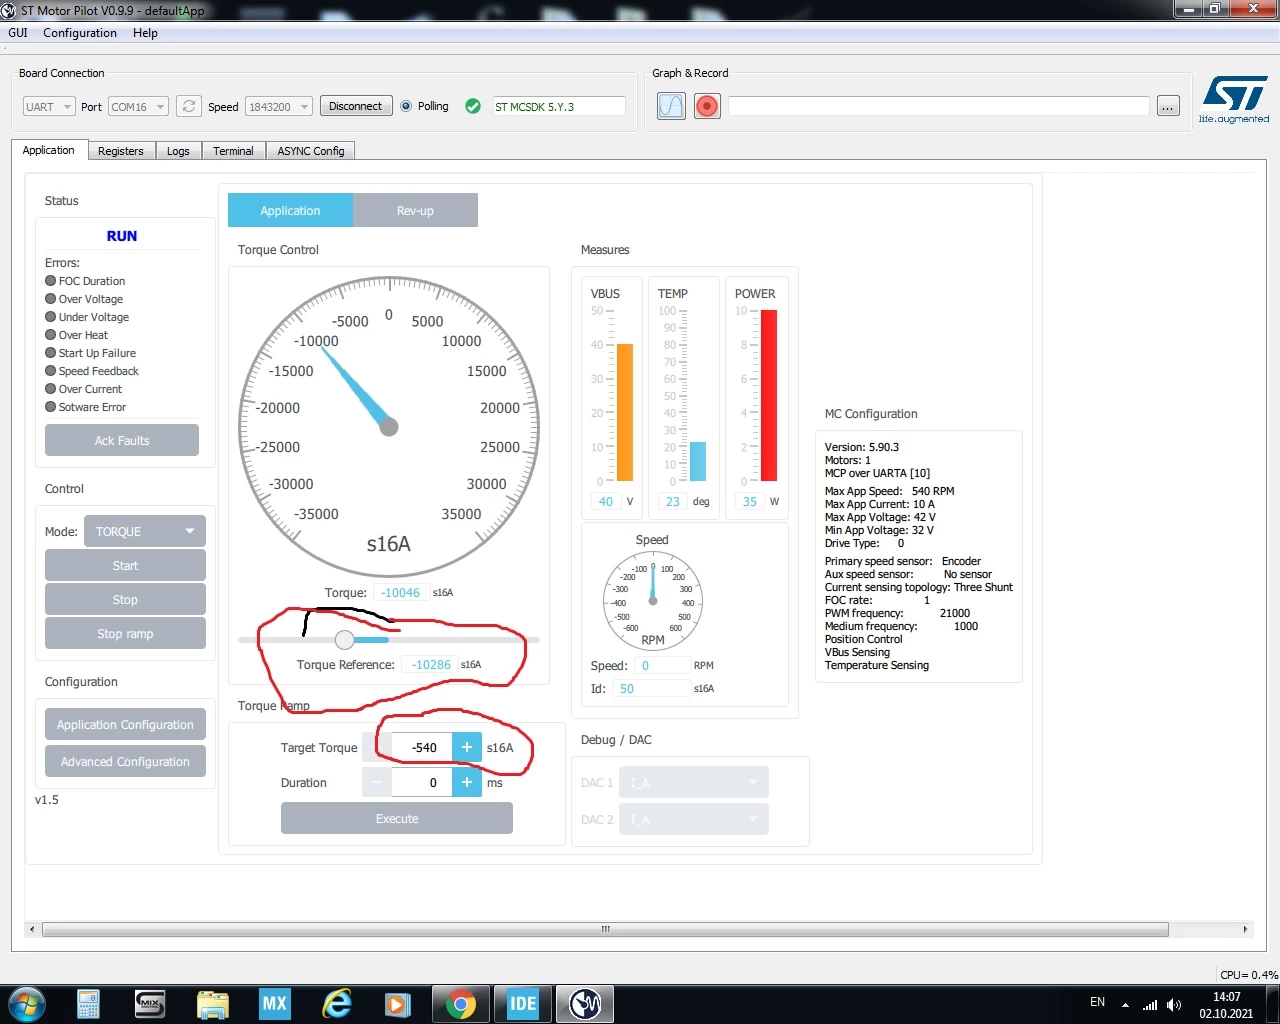Open Advanced Configuration
The height and width of the screenshot is (1024, 1280).
click(125, 761)
